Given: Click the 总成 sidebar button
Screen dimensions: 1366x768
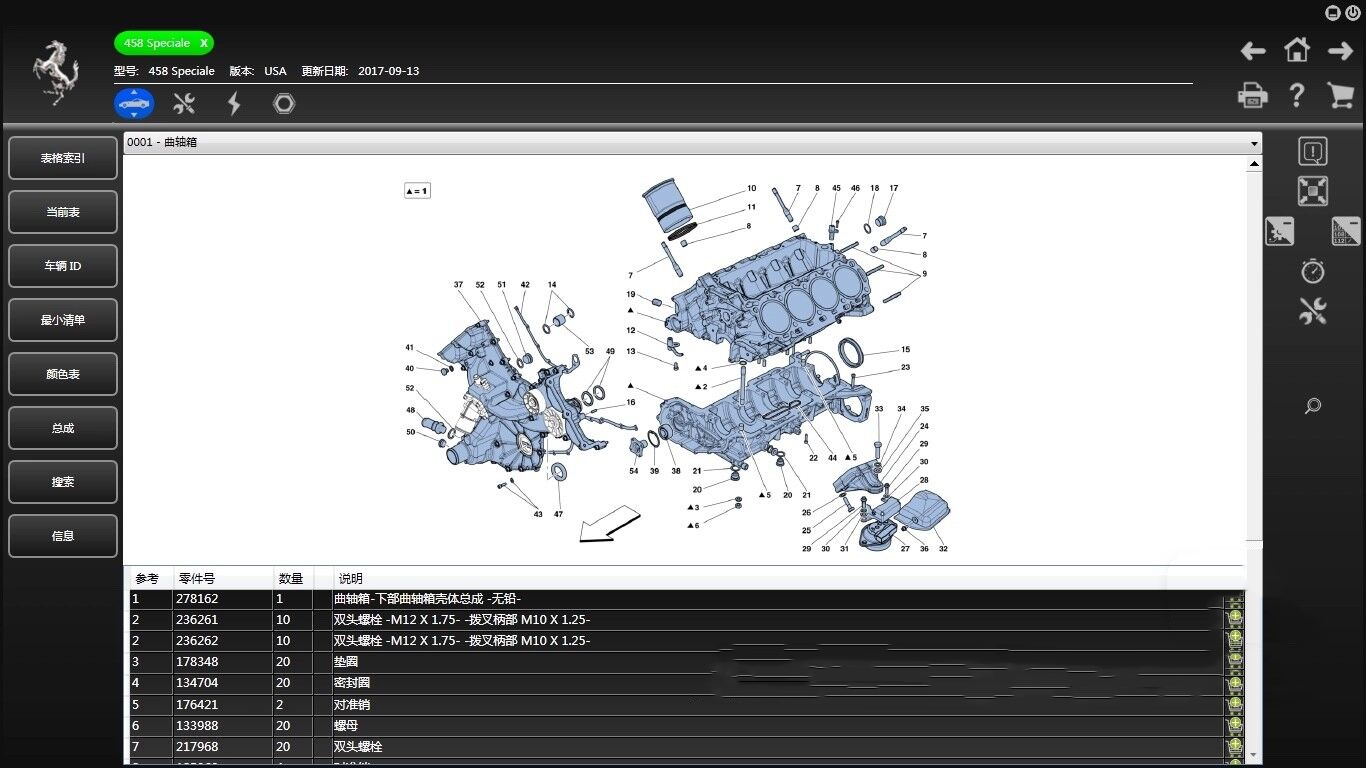Looking at the screenshot, I should [x=63, y=428].
